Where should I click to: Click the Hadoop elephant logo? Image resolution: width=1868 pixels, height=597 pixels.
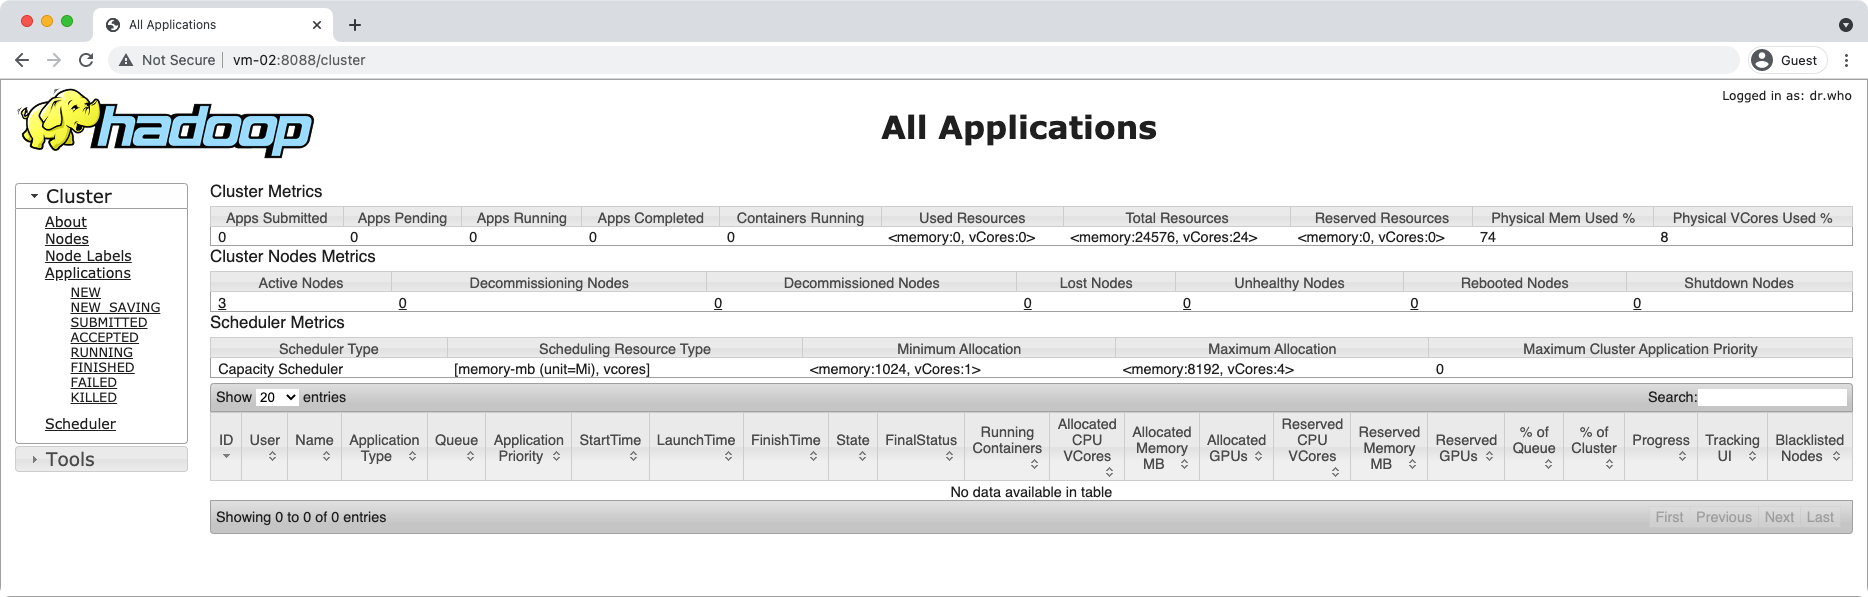(166, 124)
